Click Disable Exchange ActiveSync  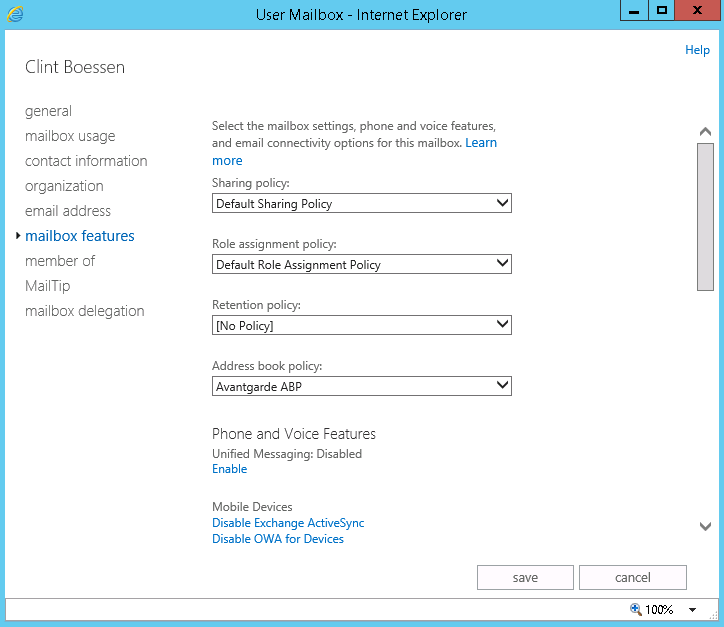tap(288, 523)
